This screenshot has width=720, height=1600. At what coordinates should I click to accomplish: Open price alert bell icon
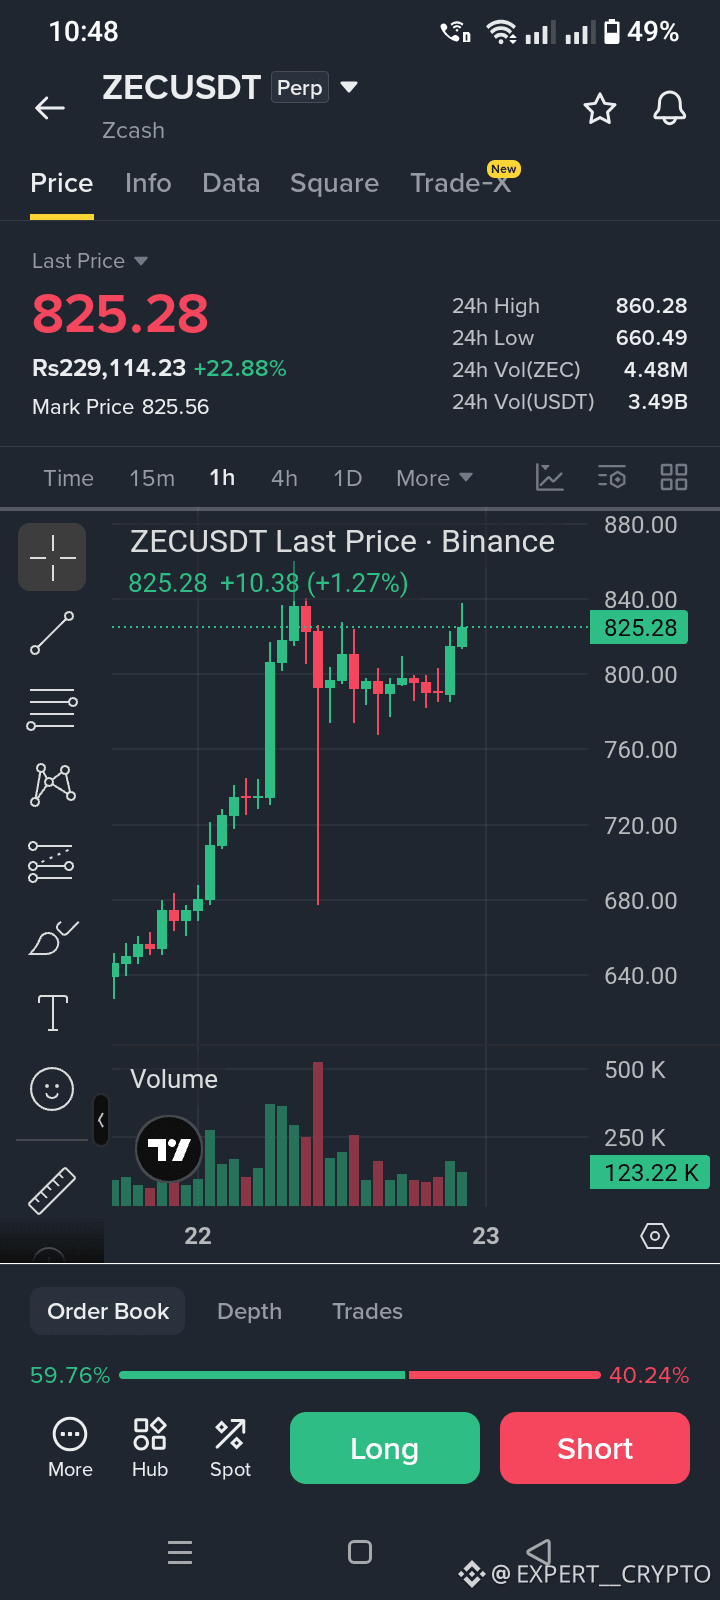click(x=670, y=108)
